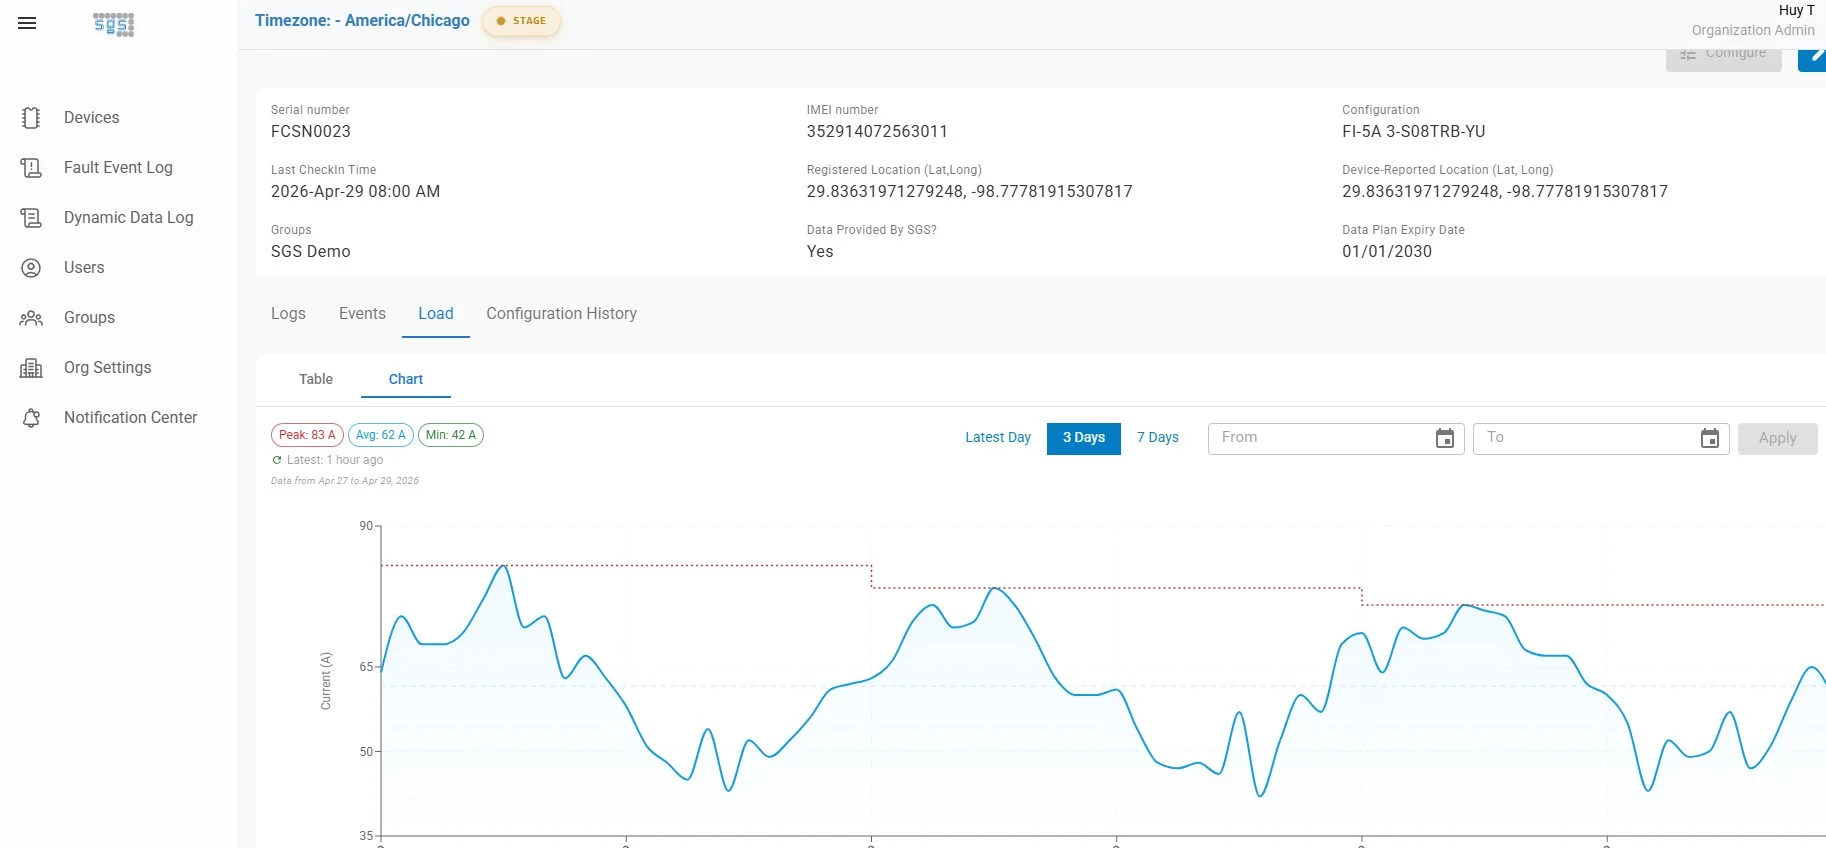Click the Fault Event Log icon
Screen dimensions: 1826x848
[x=31, y=168]
